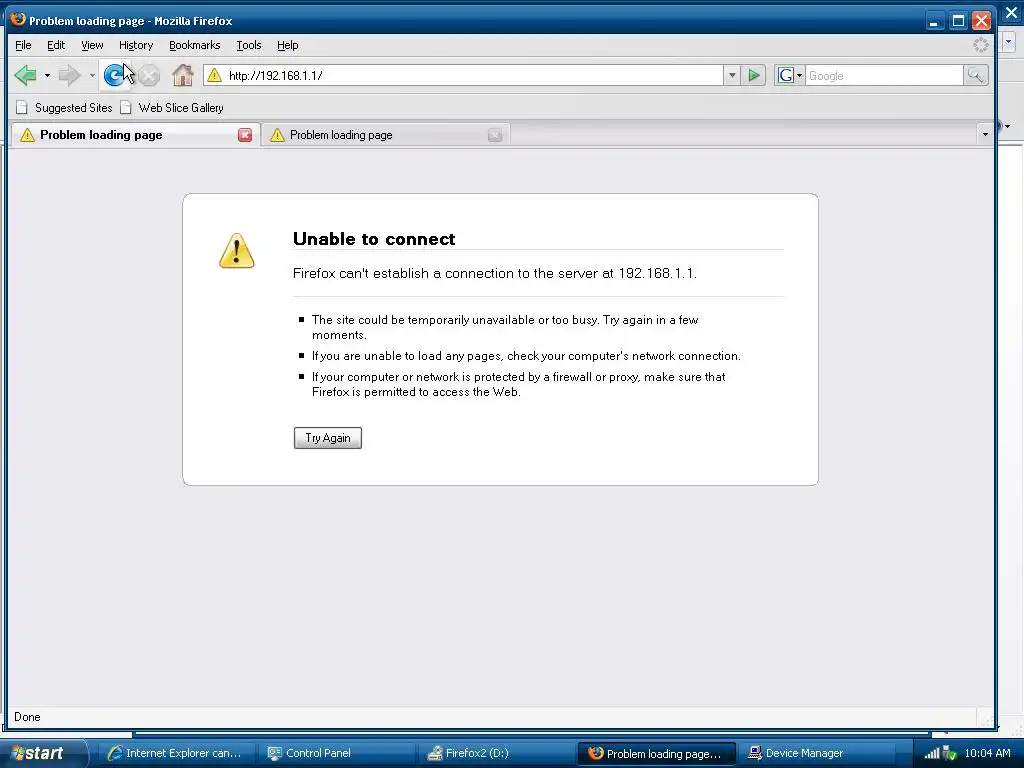Screen dimensions: 1024x768
Task: Close the active tab with red X
Action: pos(245,135)
